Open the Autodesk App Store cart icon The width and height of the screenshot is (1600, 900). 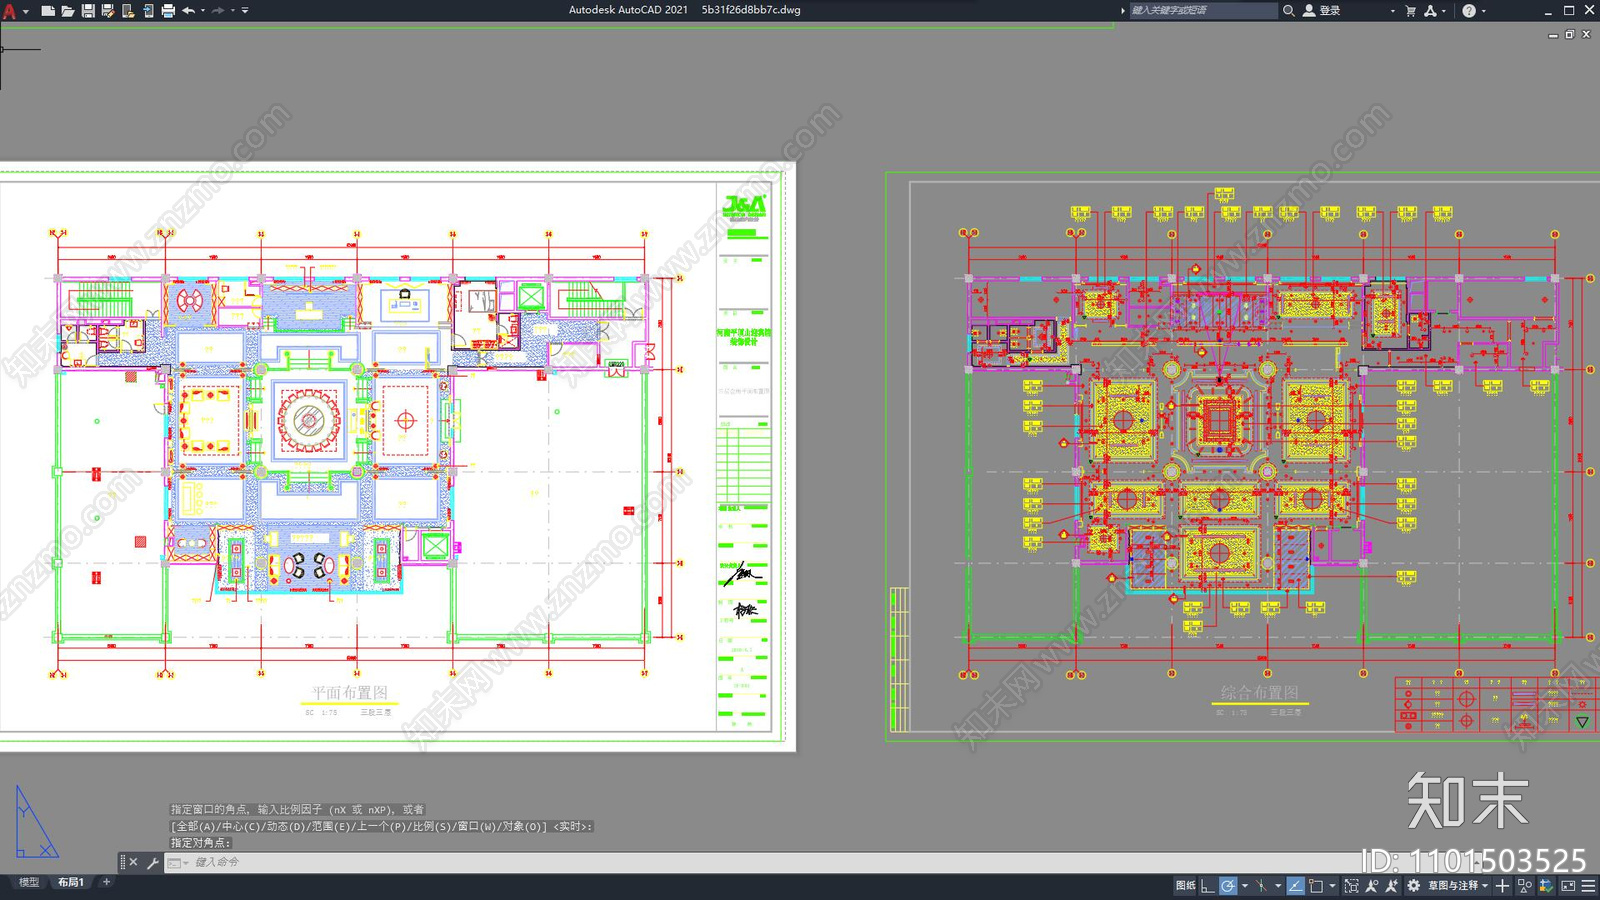[x=1411, y=10]
